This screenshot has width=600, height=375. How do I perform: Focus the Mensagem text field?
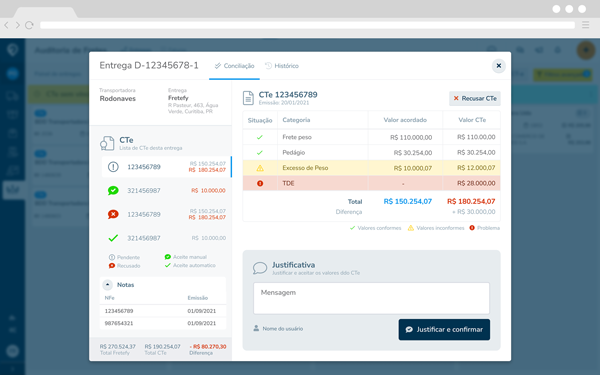click(x=371, y=298)
